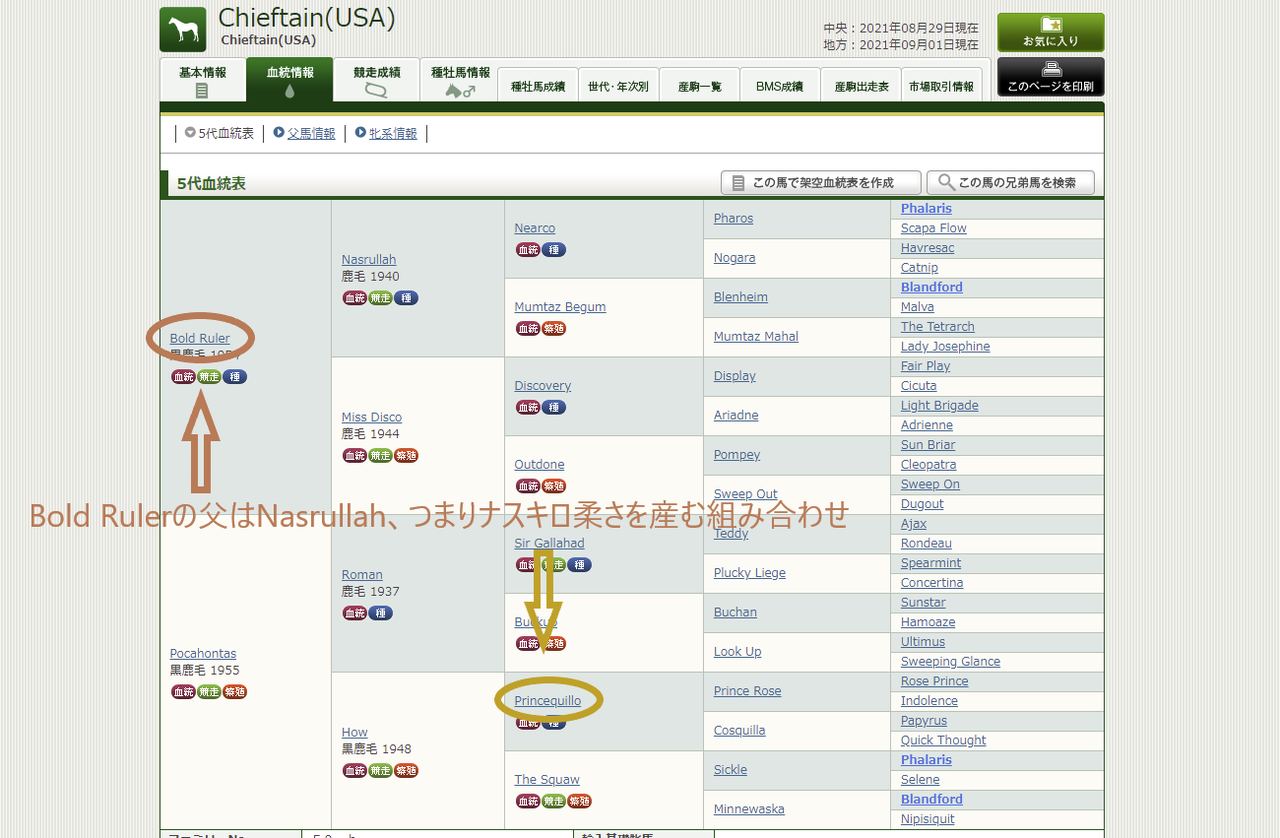Open the Mumtaz Mahal link
Screen dimensions: 1280x838
pyautogui.click(x=756, y=337)
